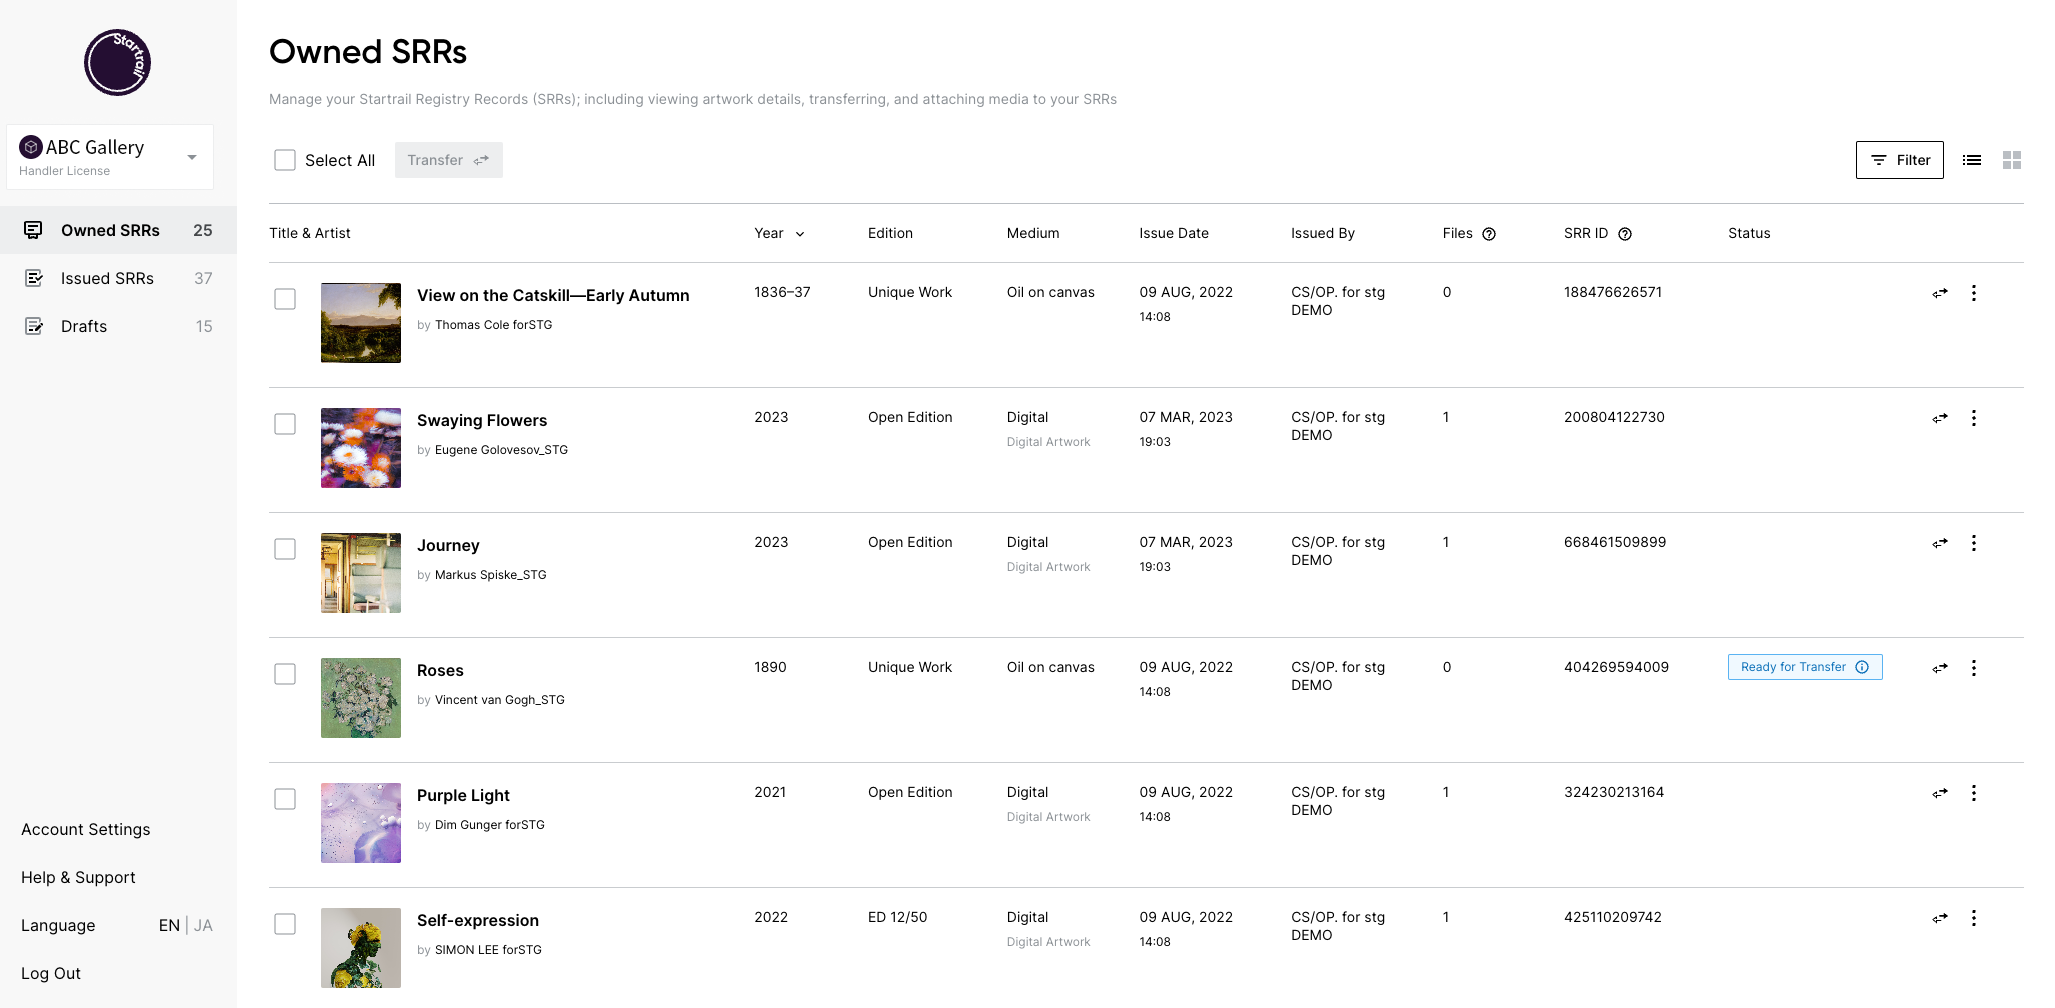Click Log Out
This screenshot has height=1008, width=2055.
click(x=51, y=973)
